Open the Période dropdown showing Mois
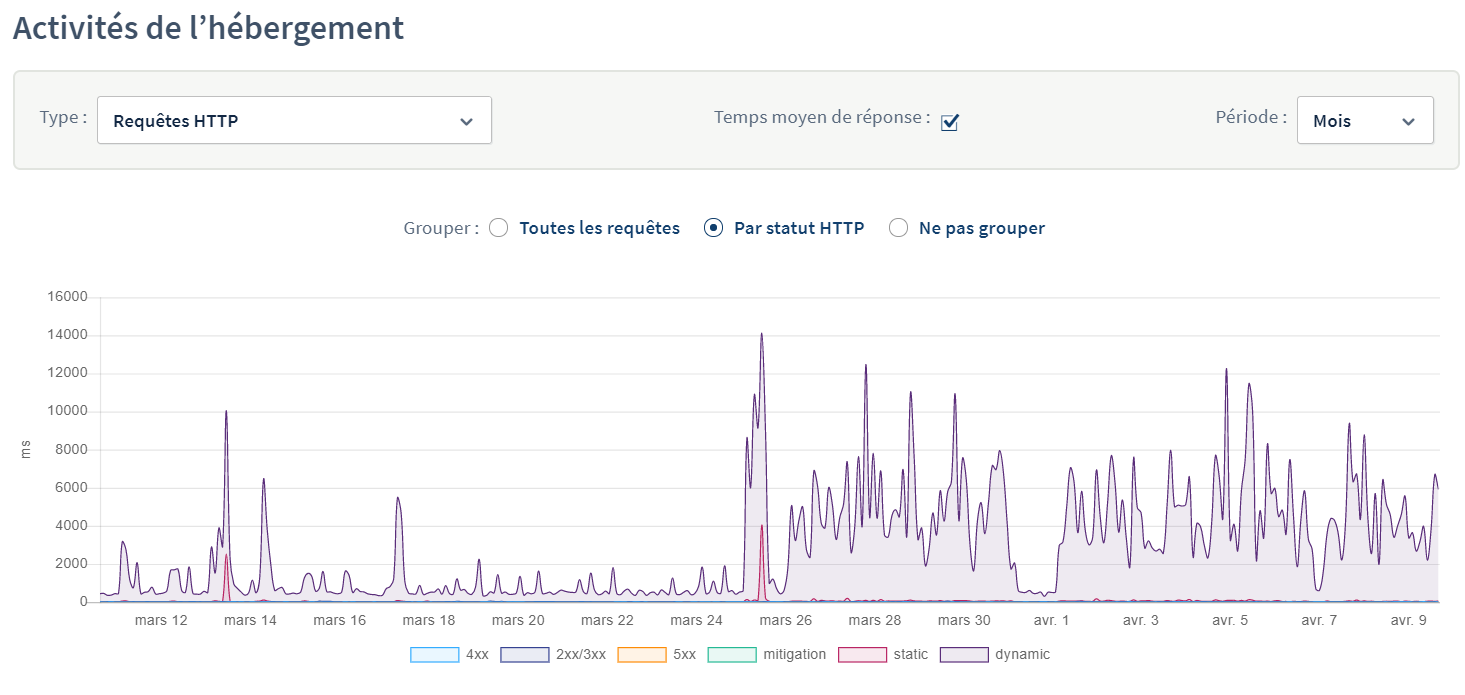This screenshot has width=1465, height=695. [x=1364, y=121]
